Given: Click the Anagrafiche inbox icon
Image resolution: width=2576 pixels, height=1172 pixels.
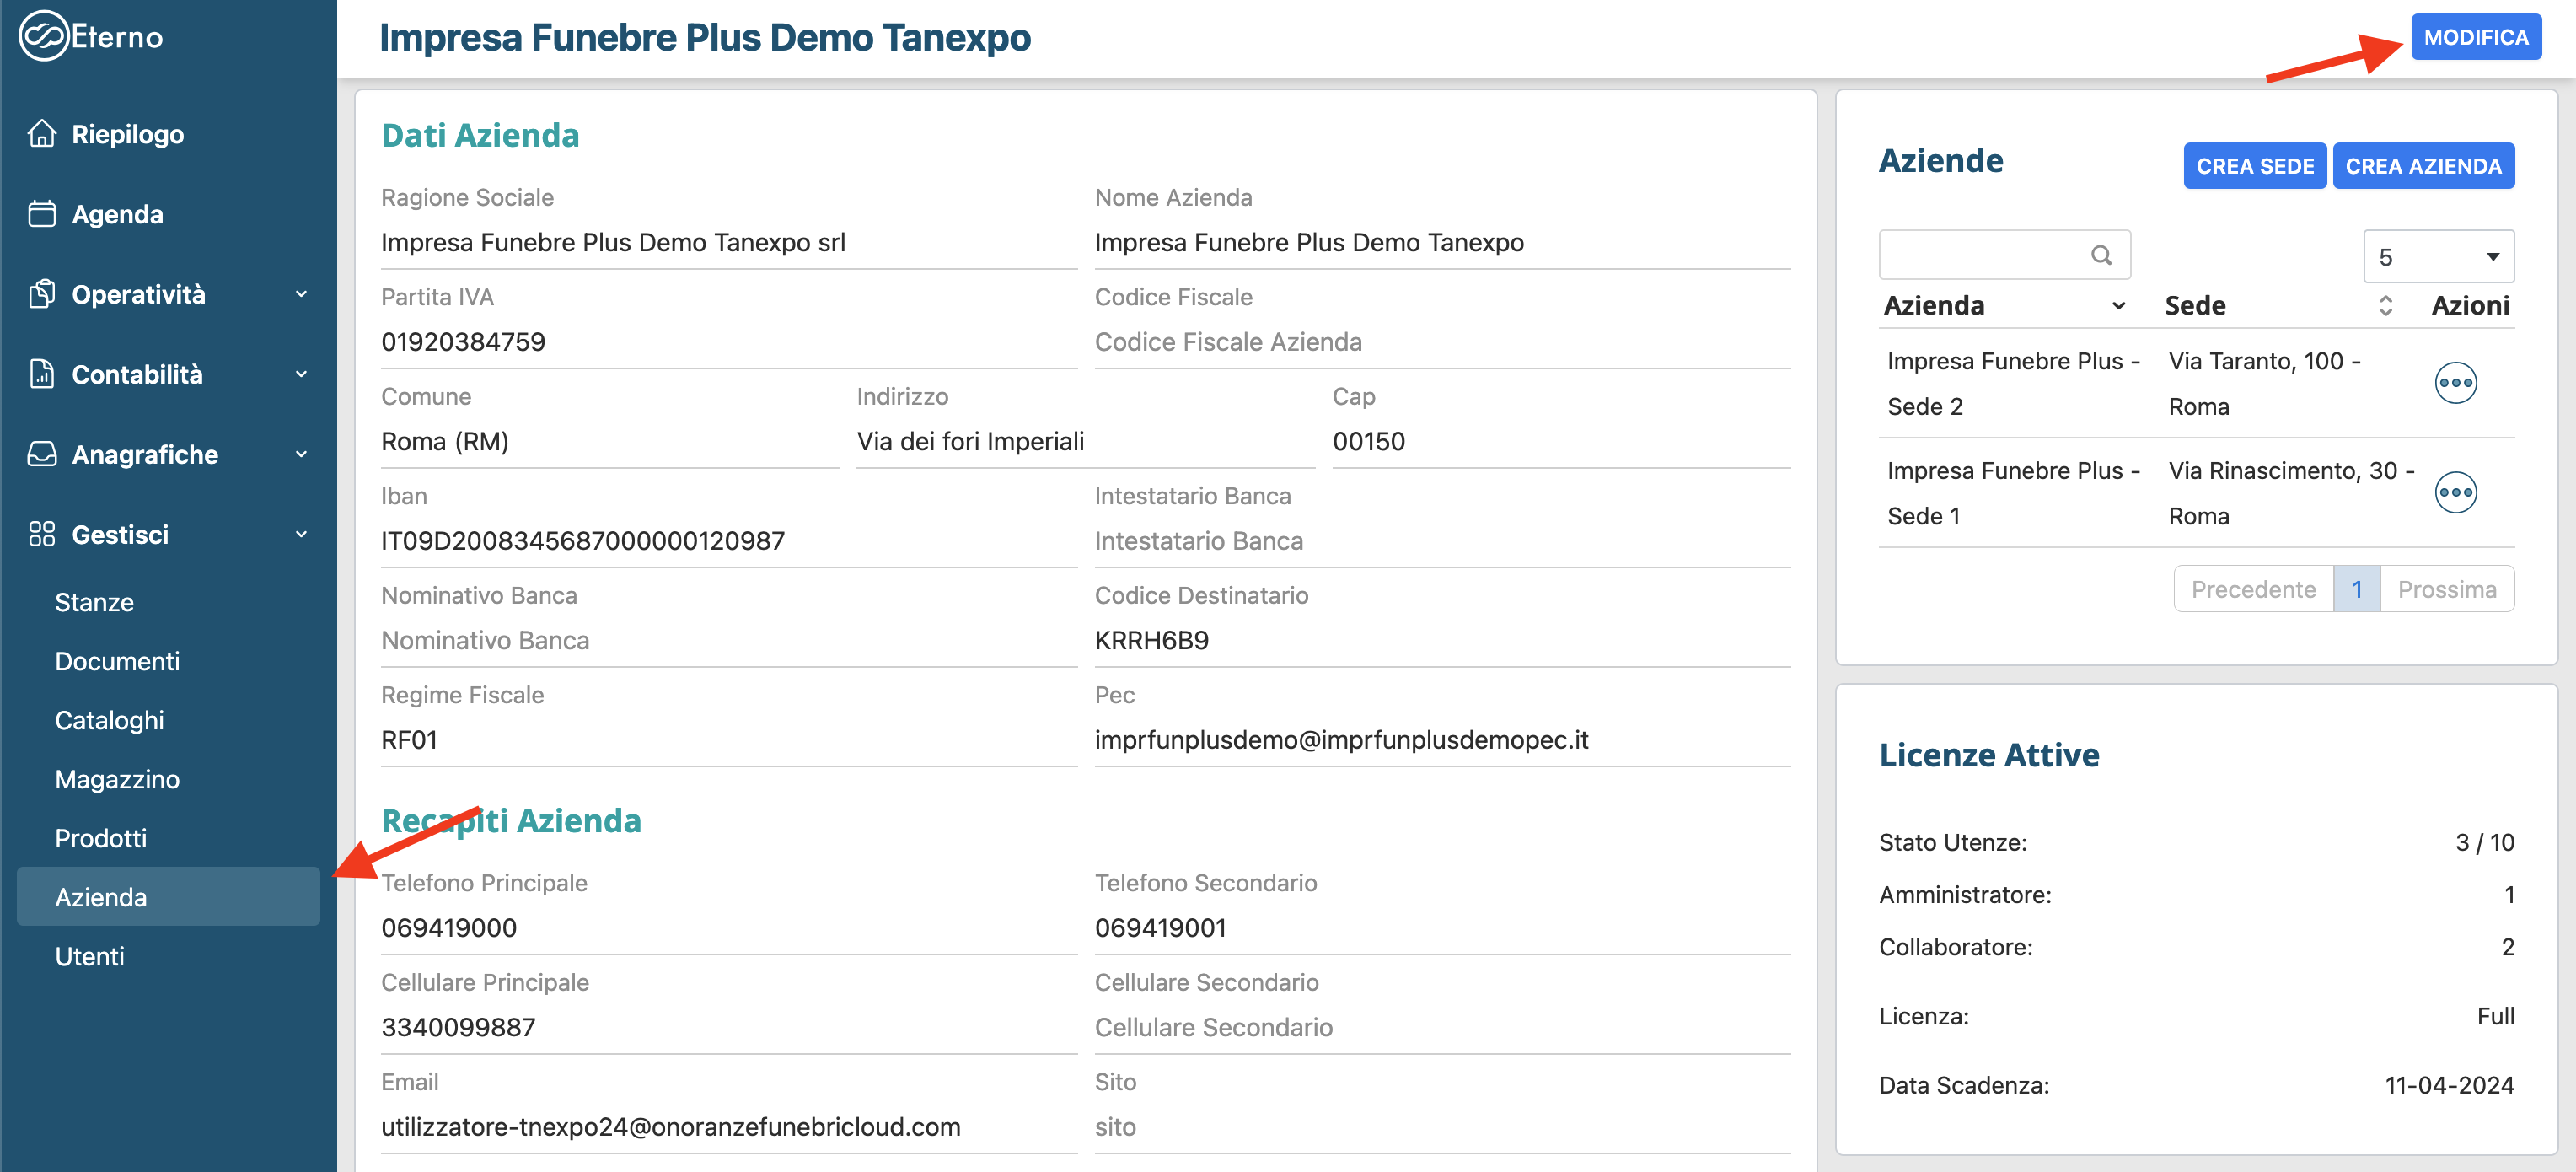Looking at the screenshot, I should [x=42, y=454].
